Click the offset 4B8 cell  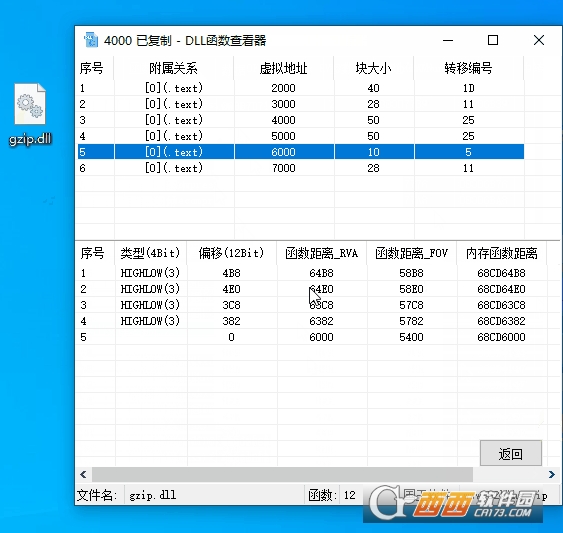point(231,273)
